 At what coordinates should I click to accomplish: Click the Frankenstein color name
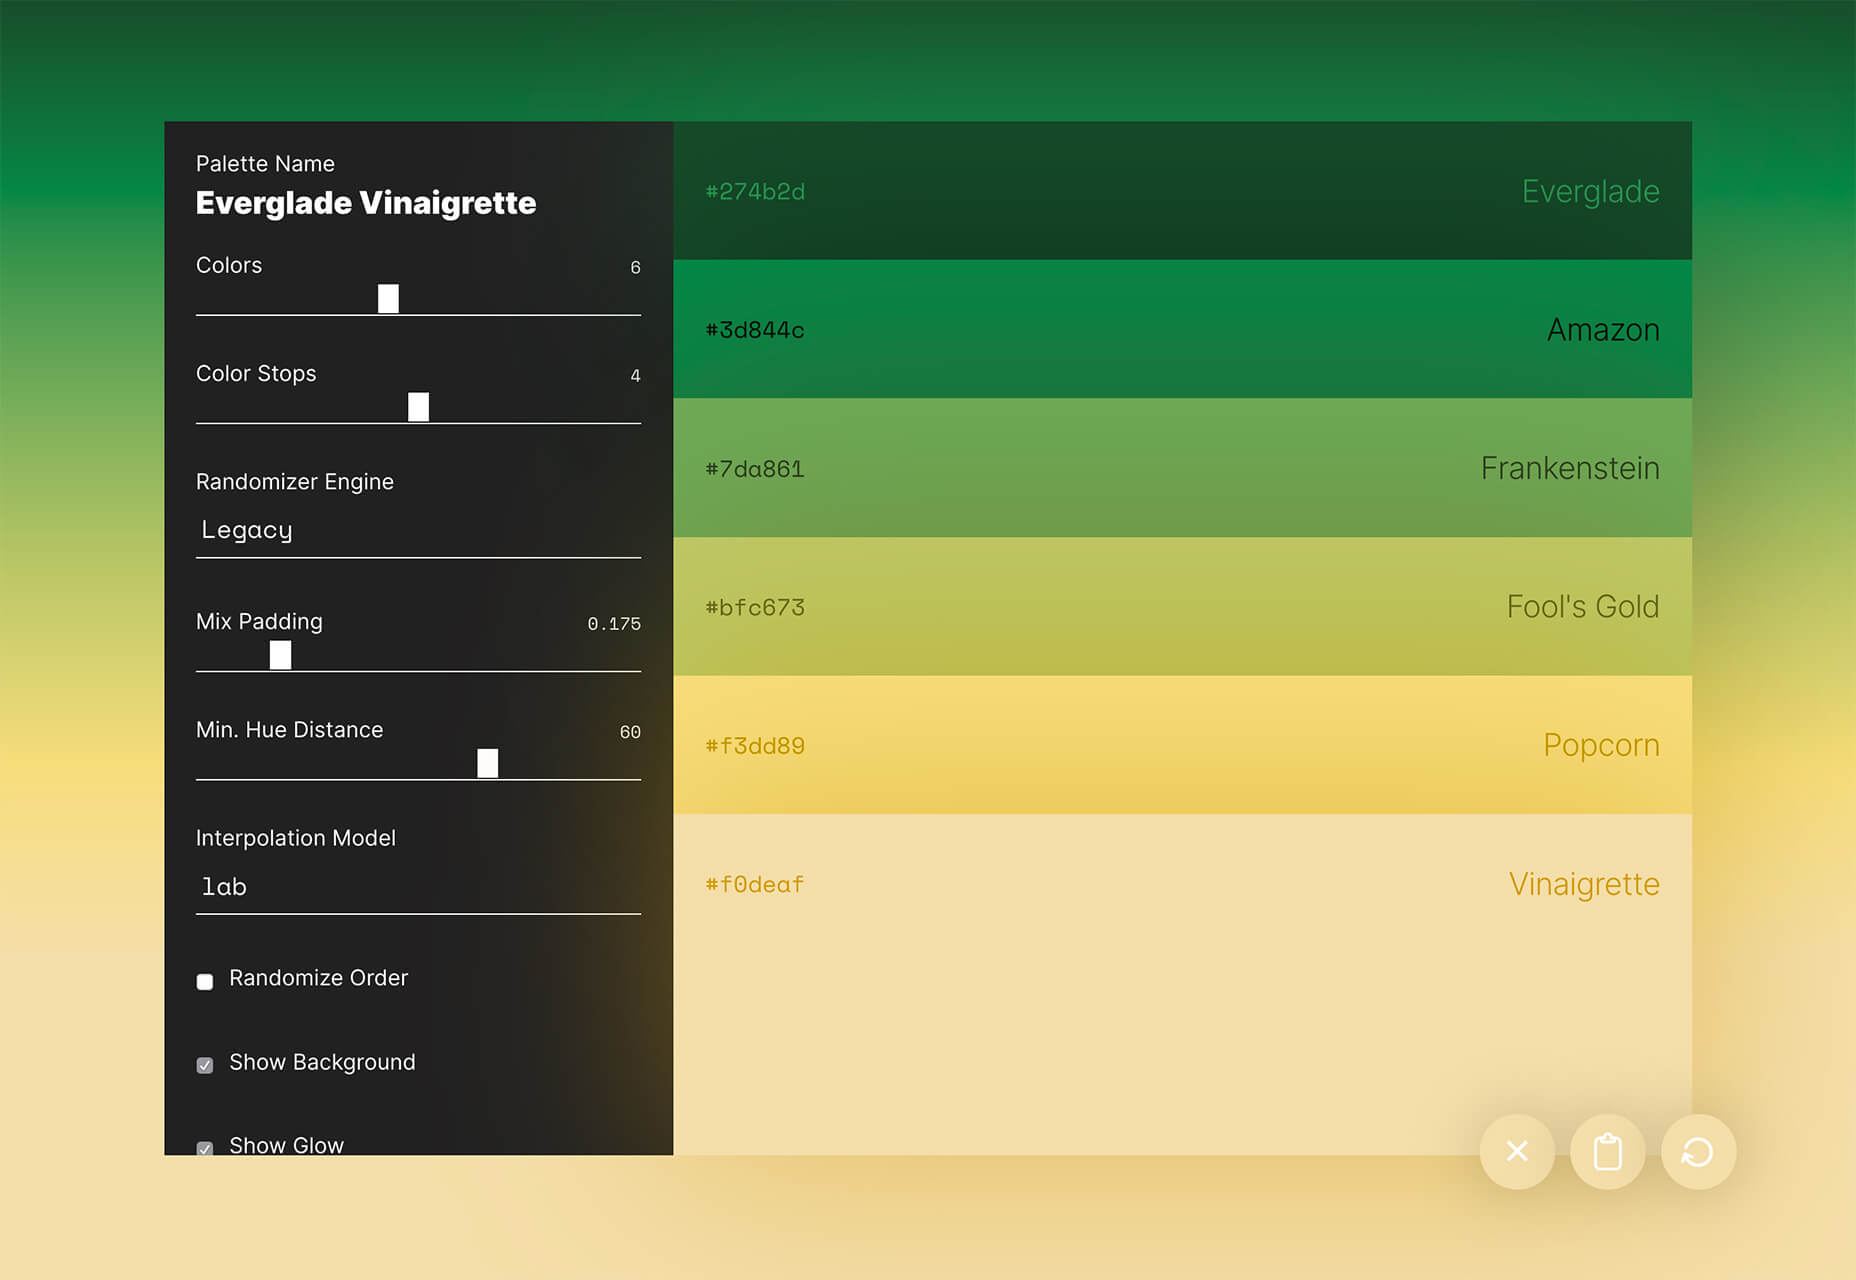1570,468
